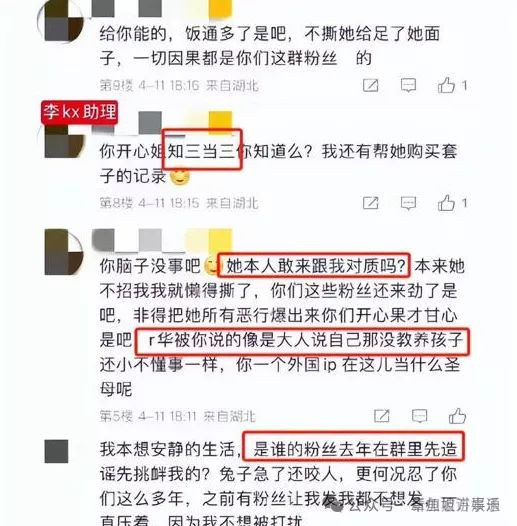Select the highlighted 她本人敢来跟我对质吗 text
Viewport: 517px width, 526px height.
(x=314, y=265)
